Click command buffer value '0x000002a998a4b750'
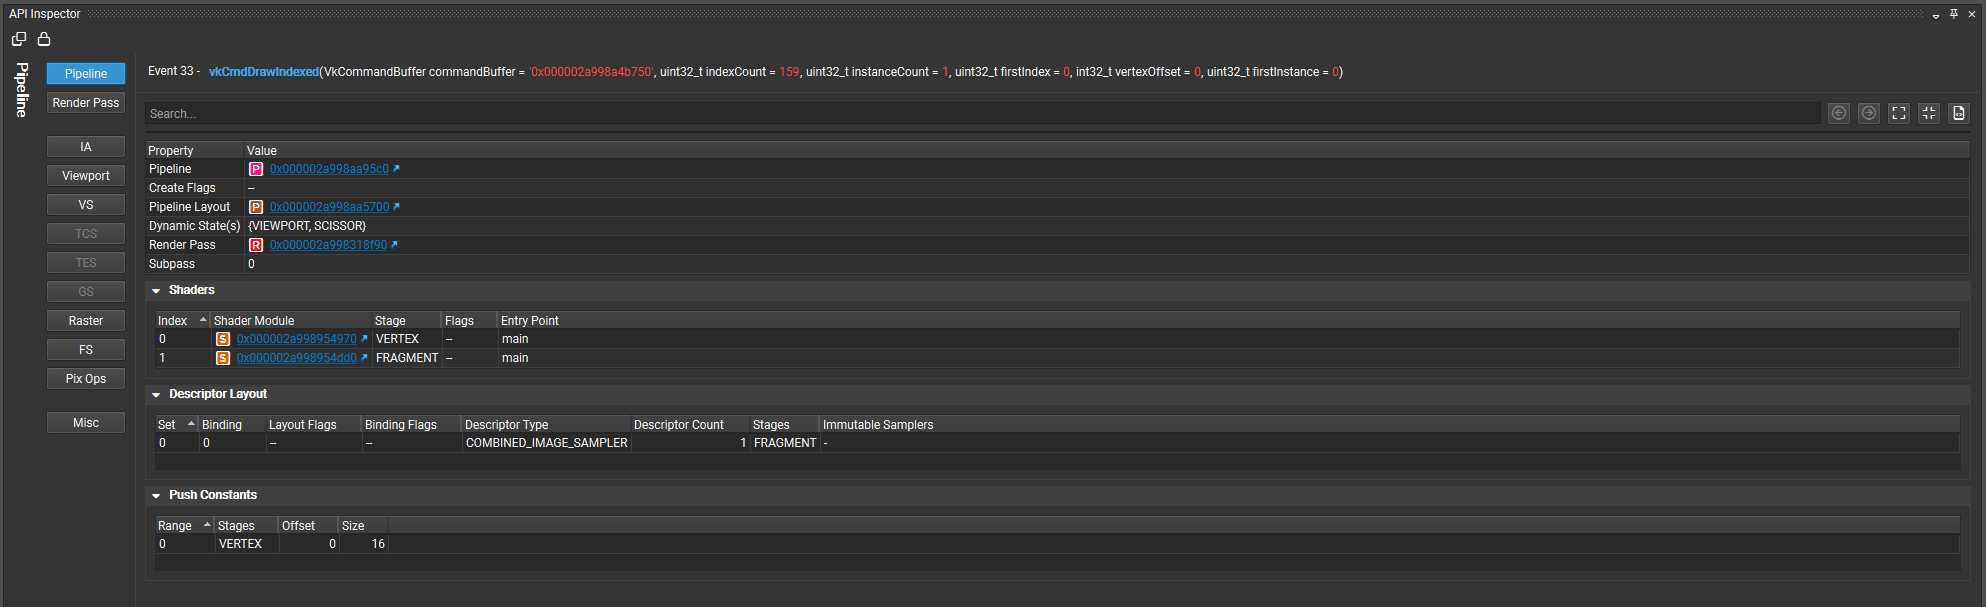Viewport: 1986px width, 607px height. click(x=591, y=72)
